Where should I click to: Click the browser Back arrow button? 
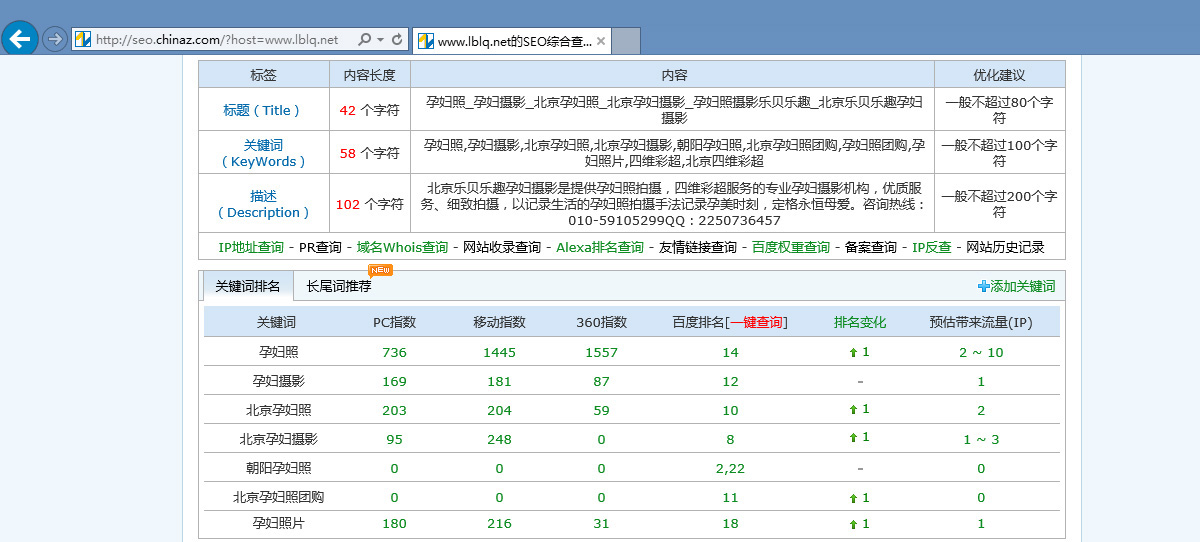pos(20,39)
